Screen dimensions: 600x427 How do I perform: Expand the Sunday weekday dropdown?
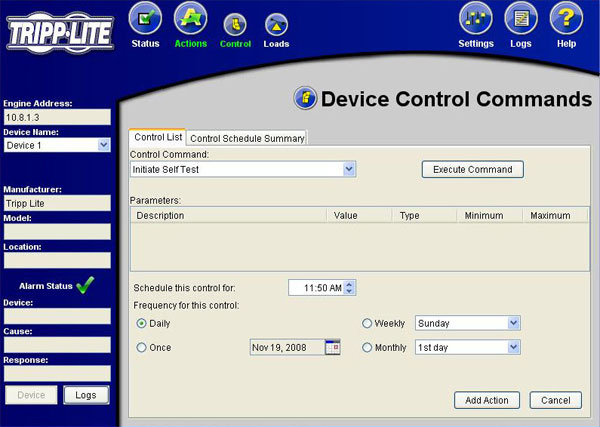[x=513, y=323]
